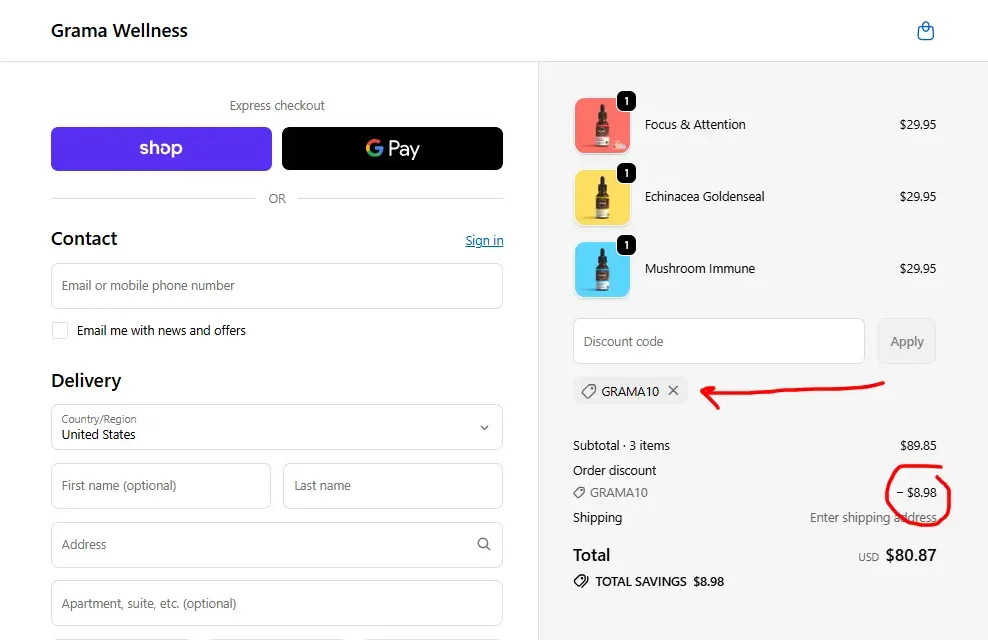The height and width of the screenshot is (640, 988).
Task: Click the discount amount − $8.98
Action: coord(916,493)
